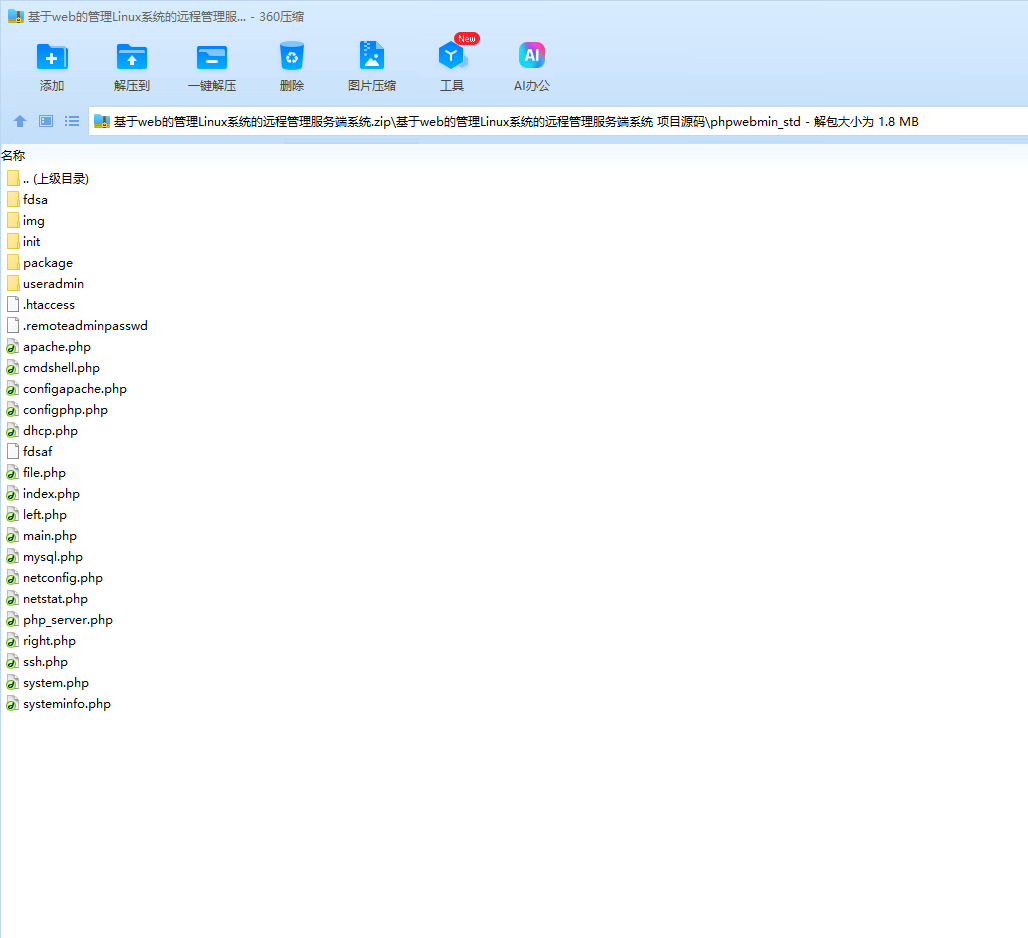Select the cmdshell.php file
Viewport: 1028px width, 938px height.
coord(53,367)
